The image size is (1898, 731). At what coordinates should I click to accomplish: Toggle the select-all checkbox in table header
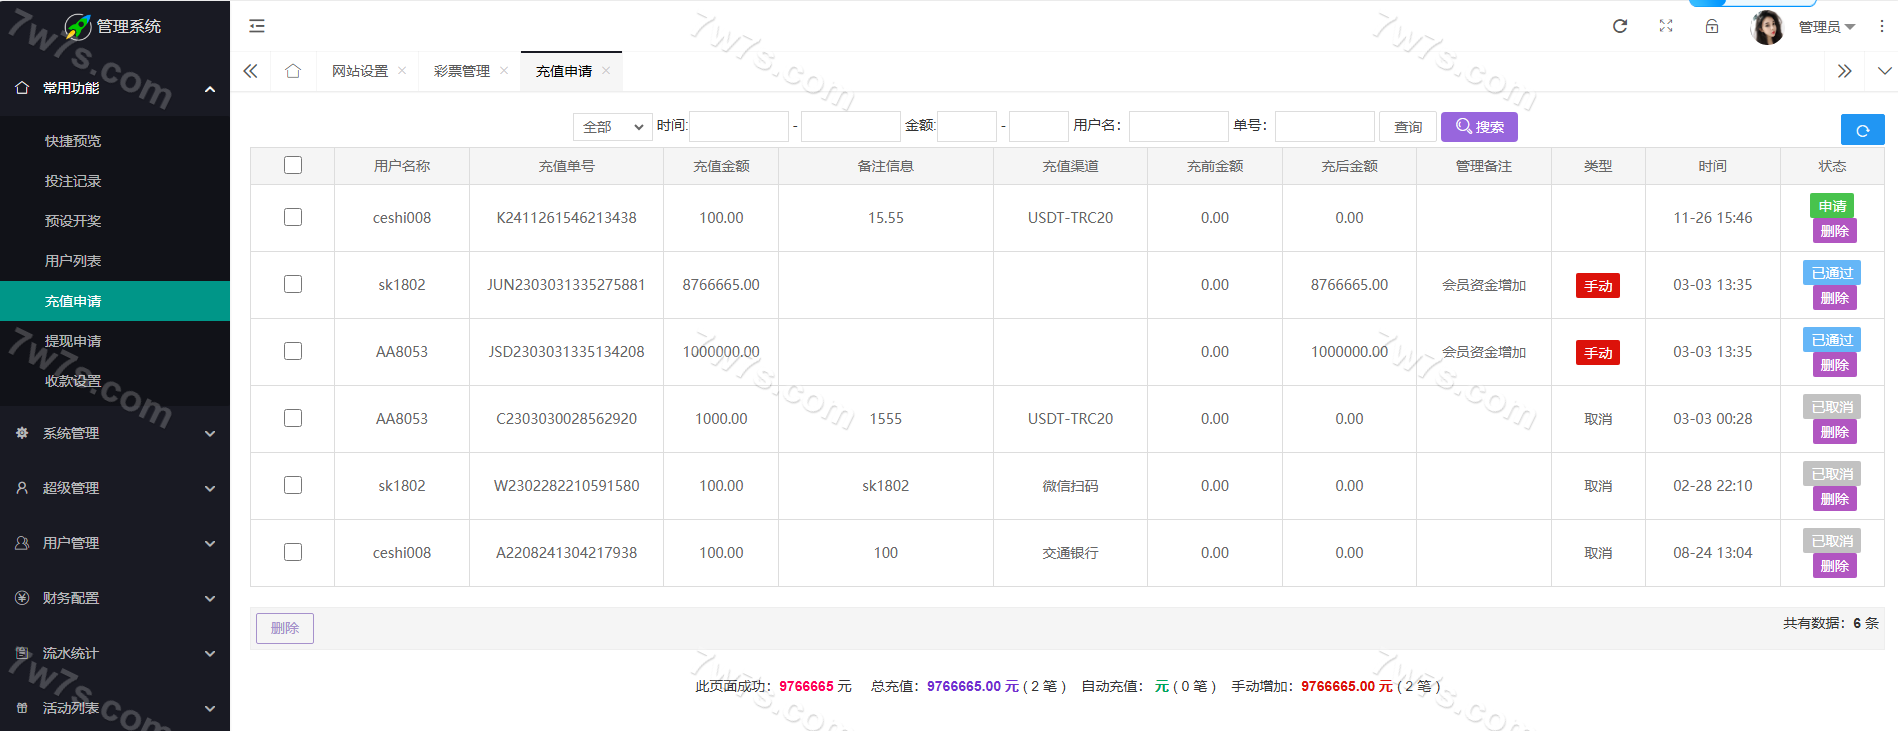pyautogui.click(x=293, y=165)
